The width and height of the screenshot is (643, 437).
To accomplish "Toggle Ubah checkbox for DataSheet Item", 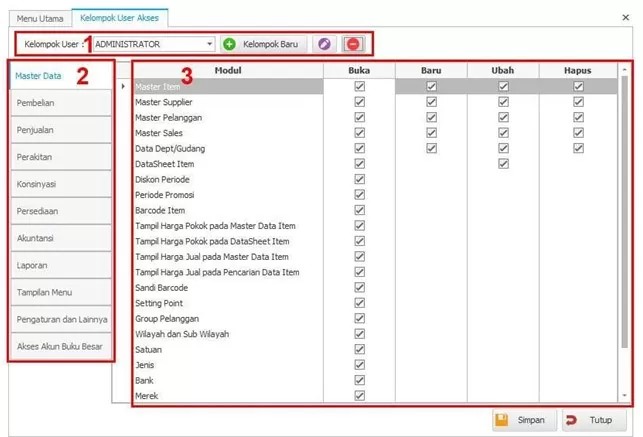I will [x=504, y=164].
